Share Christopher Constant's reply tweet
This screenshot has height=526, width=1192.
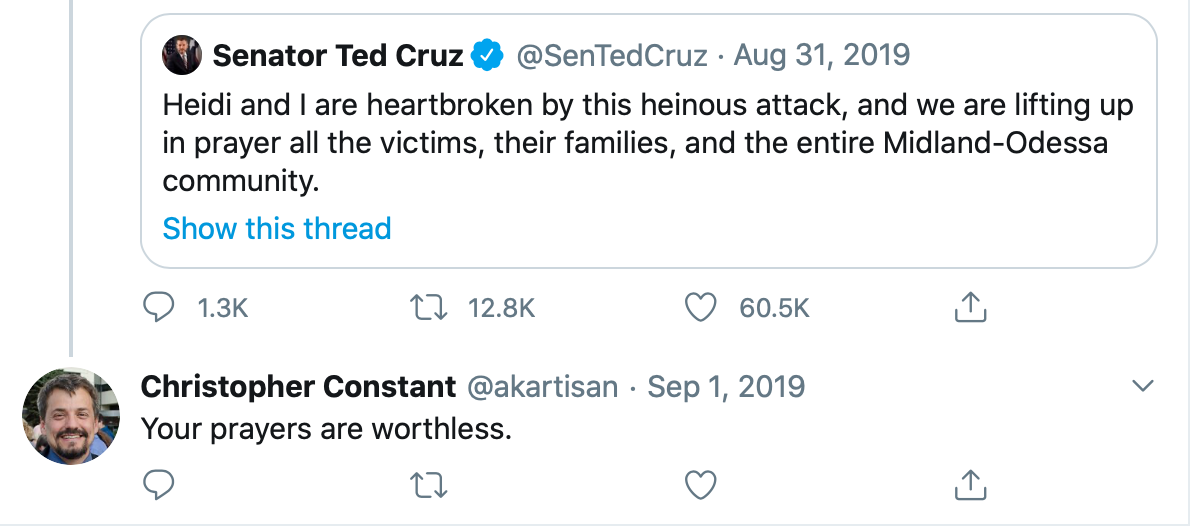pyautogui.click(x=970, y=485)
